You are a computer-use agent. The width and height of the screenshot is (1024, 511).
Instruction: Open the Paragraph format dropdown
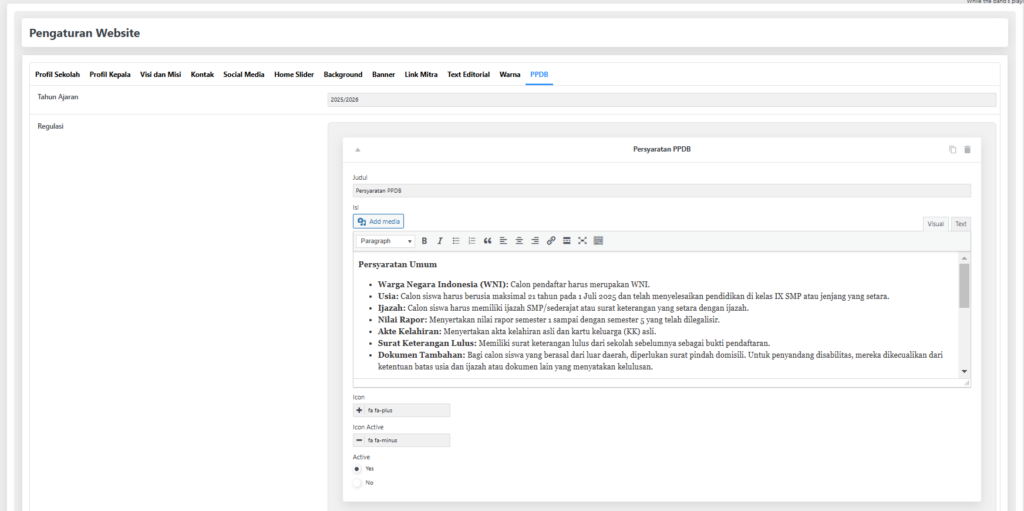tap(385, 241)
